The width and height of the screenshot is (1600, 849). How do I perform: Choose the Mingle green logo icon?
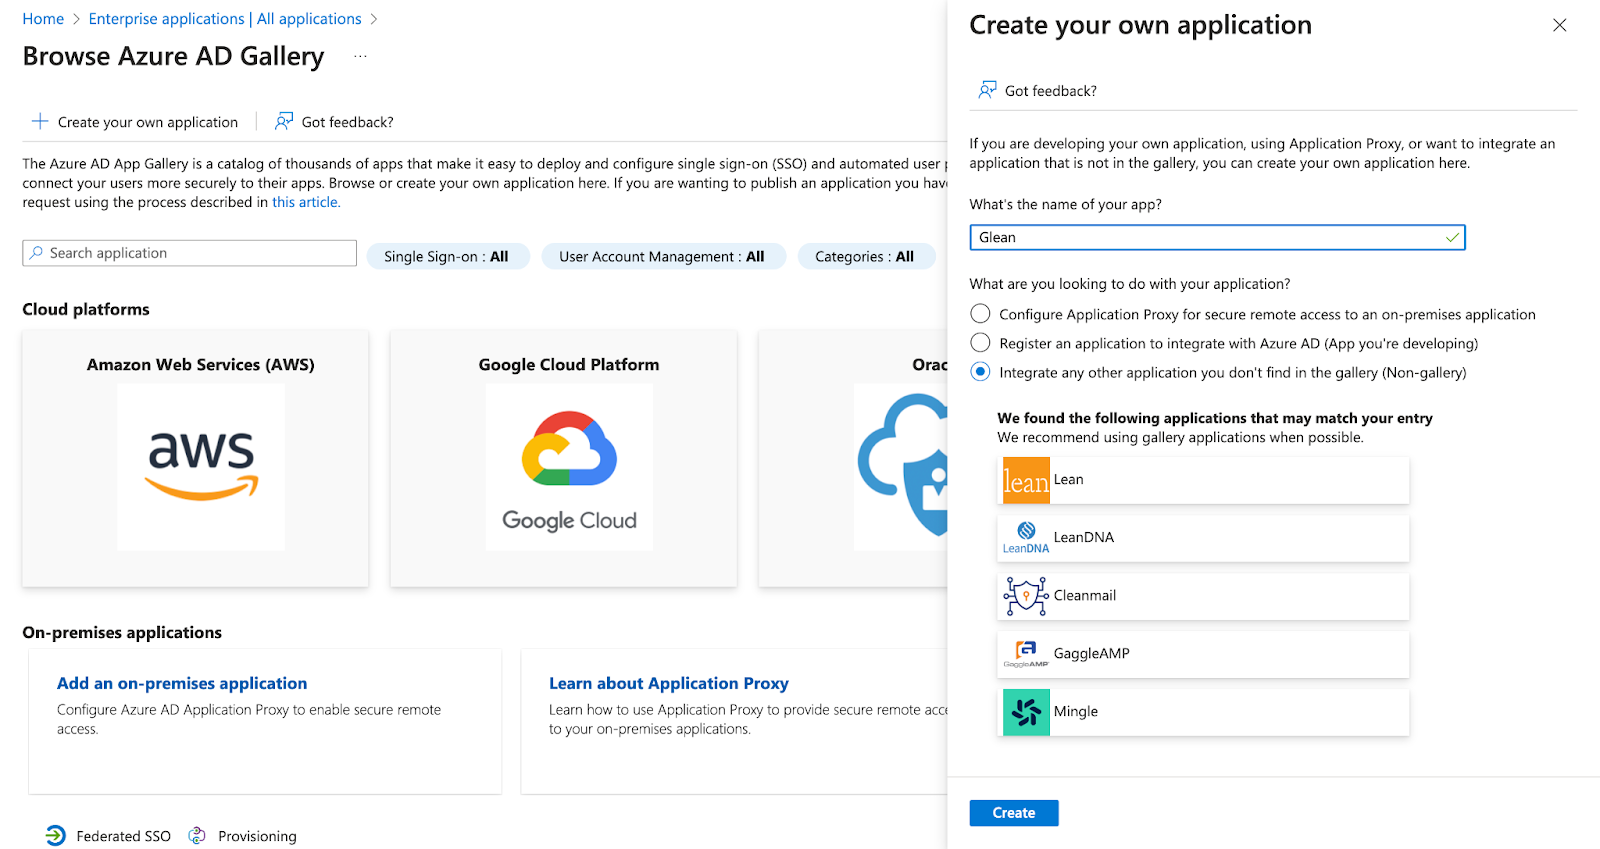[x=1026, y=712]
